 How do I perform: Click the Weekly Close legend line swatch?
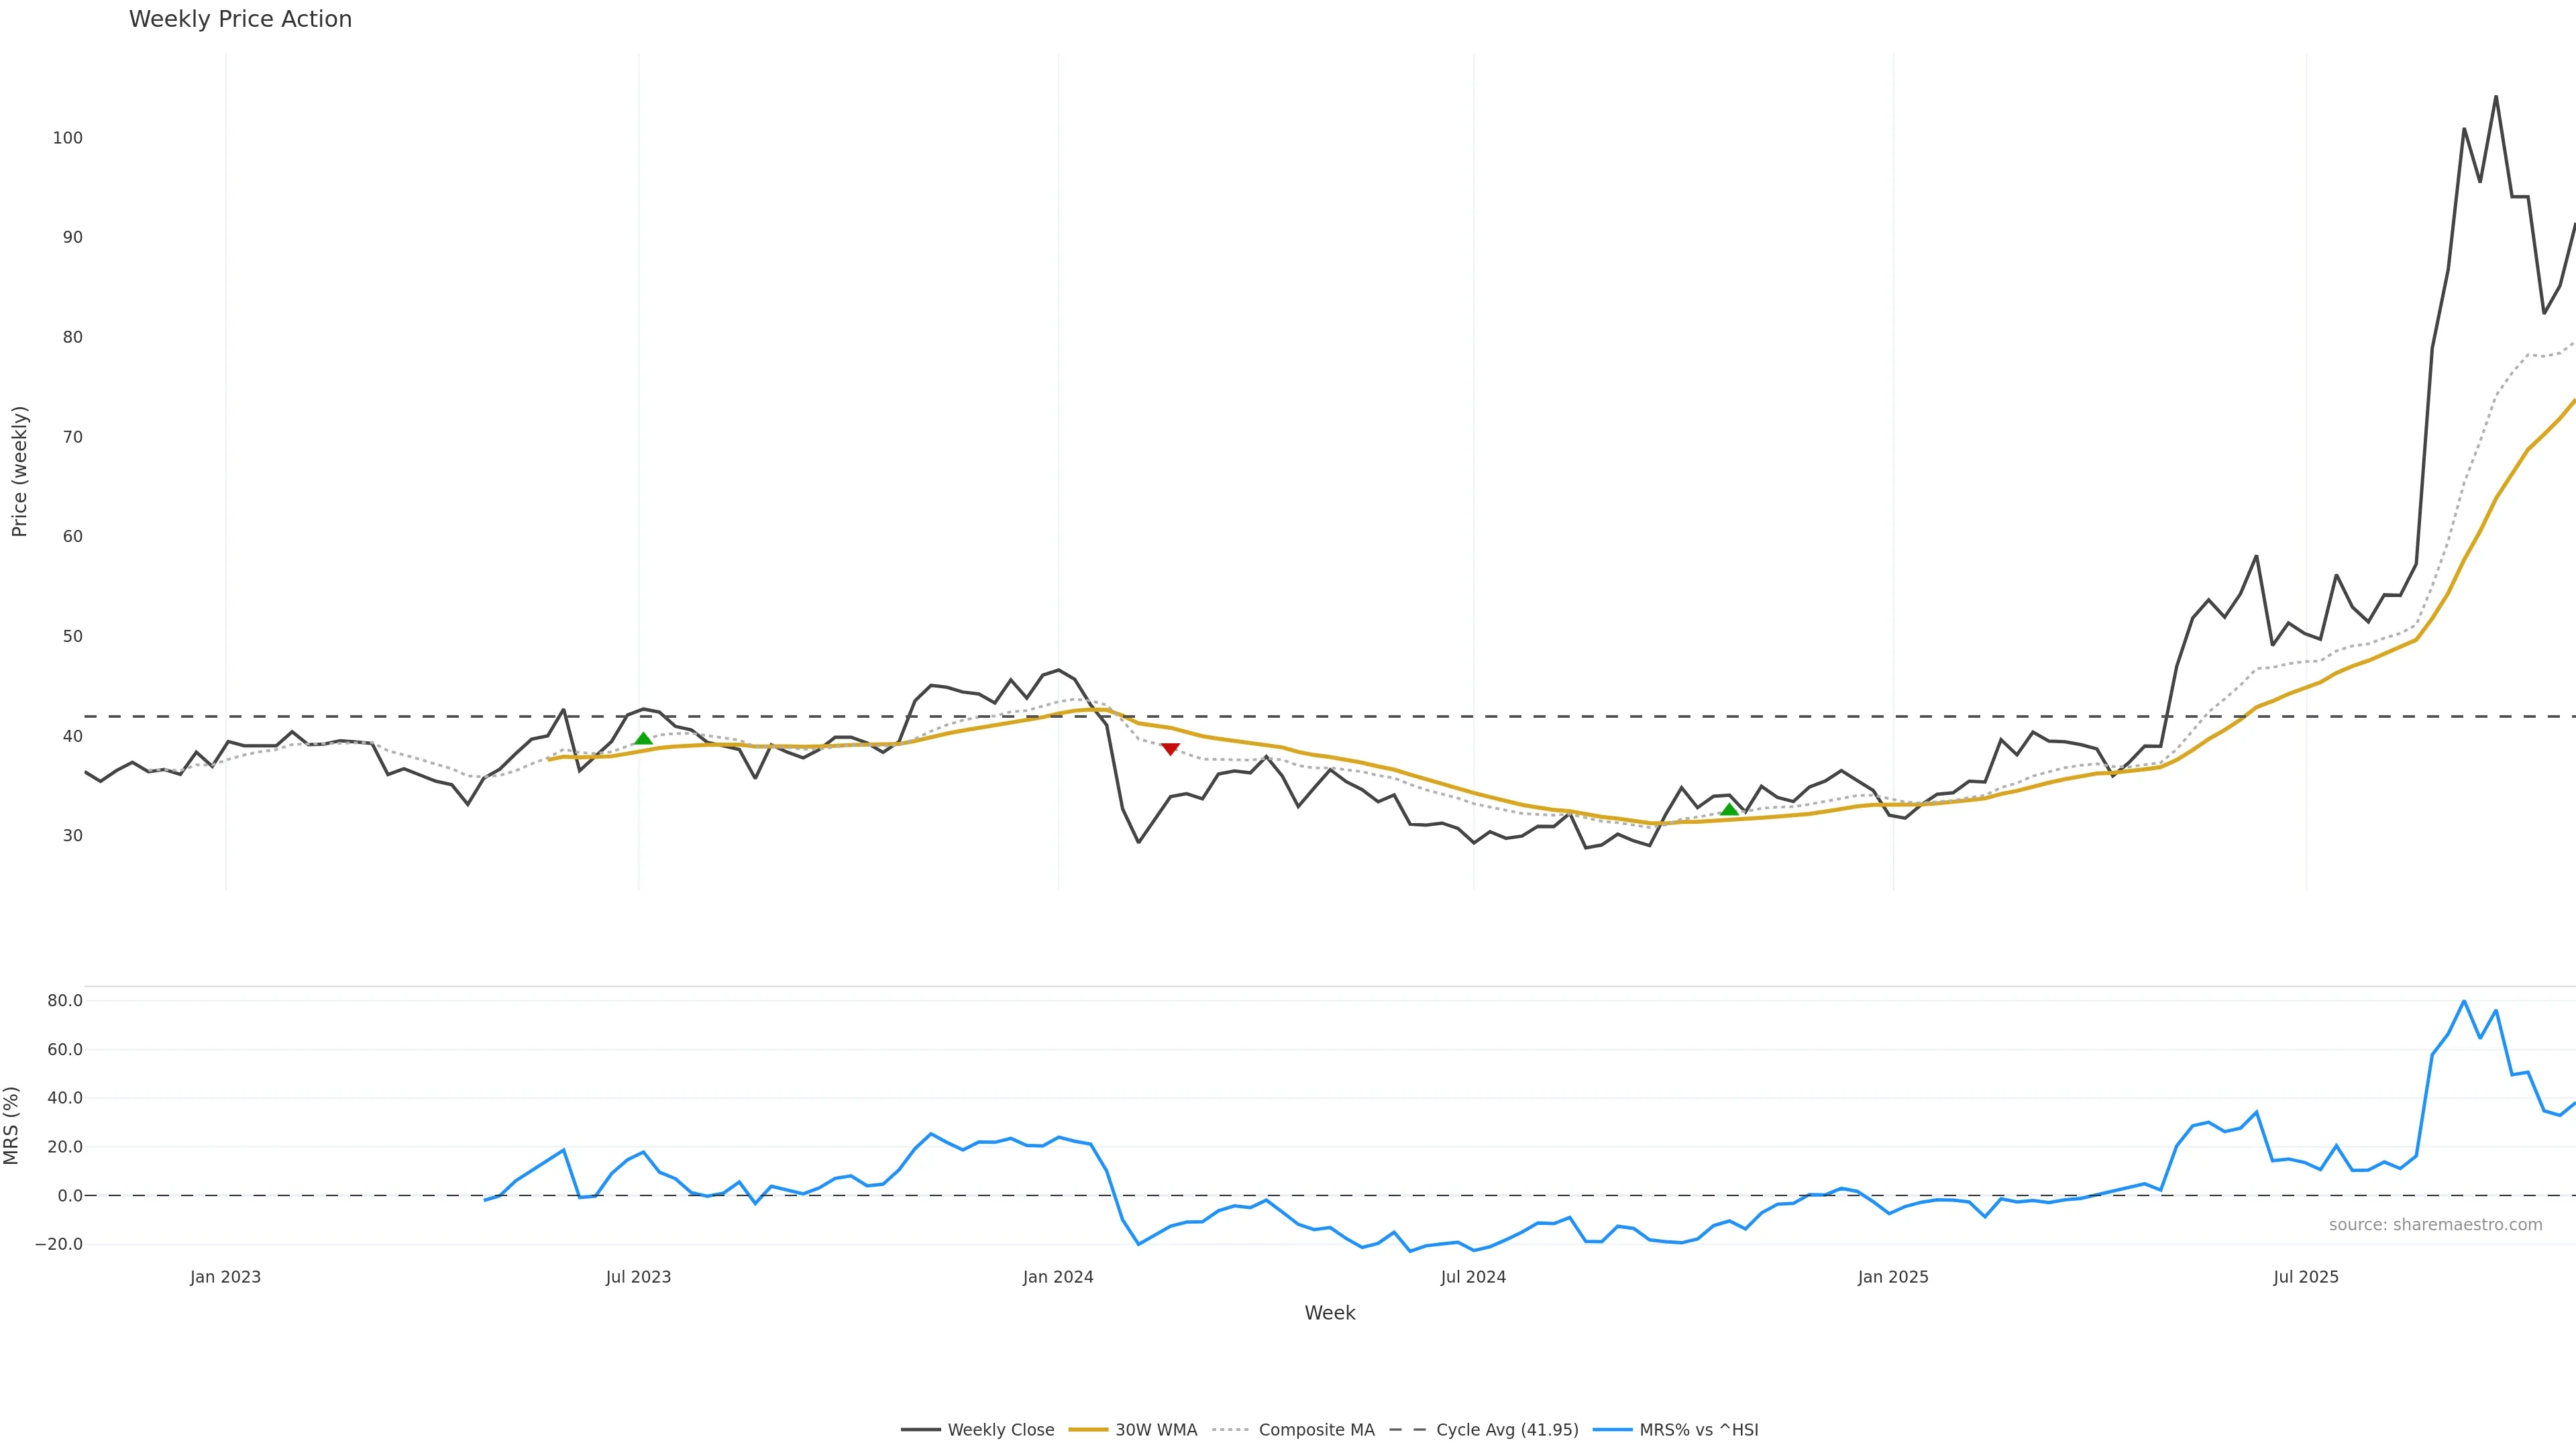click(x=920, y=1430)
